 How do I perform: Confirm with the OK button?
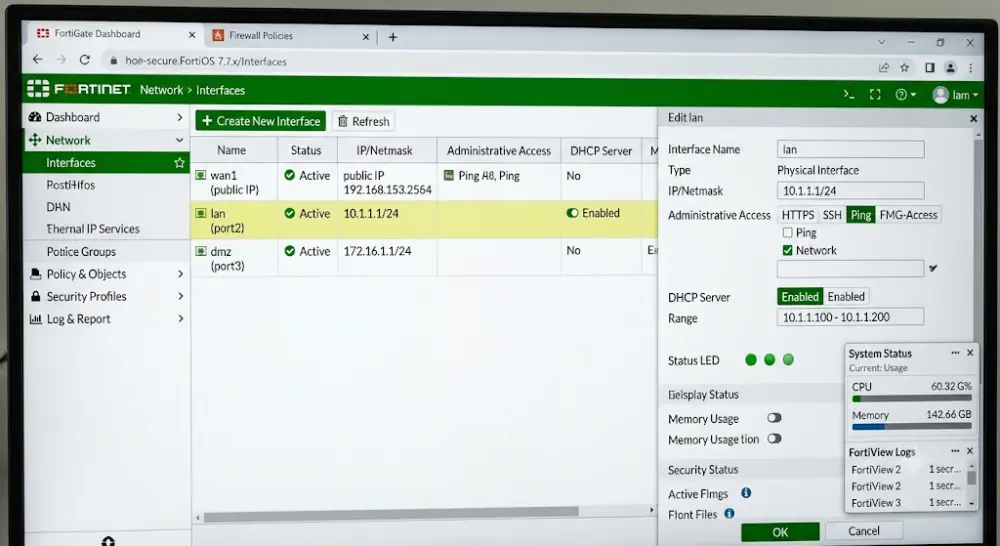click(x=780, y=532)
